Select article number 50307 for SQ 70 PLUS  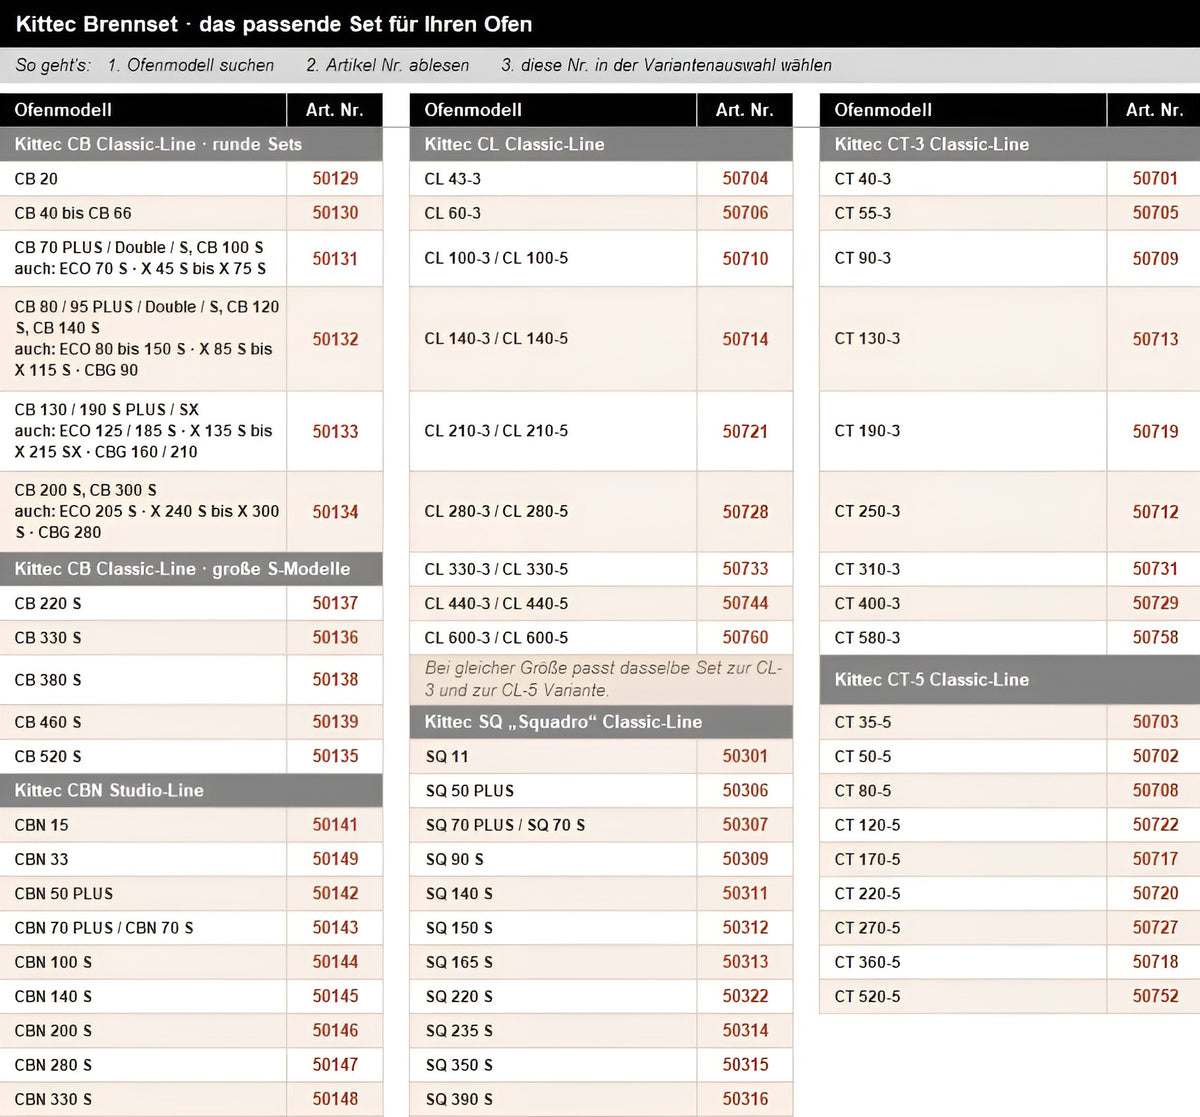pos(745,824)
